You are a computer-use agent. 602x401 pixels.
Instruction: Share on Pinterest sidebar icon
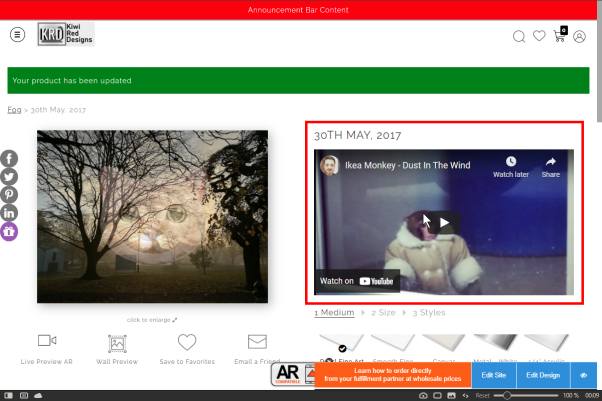[x=9, y=195]
